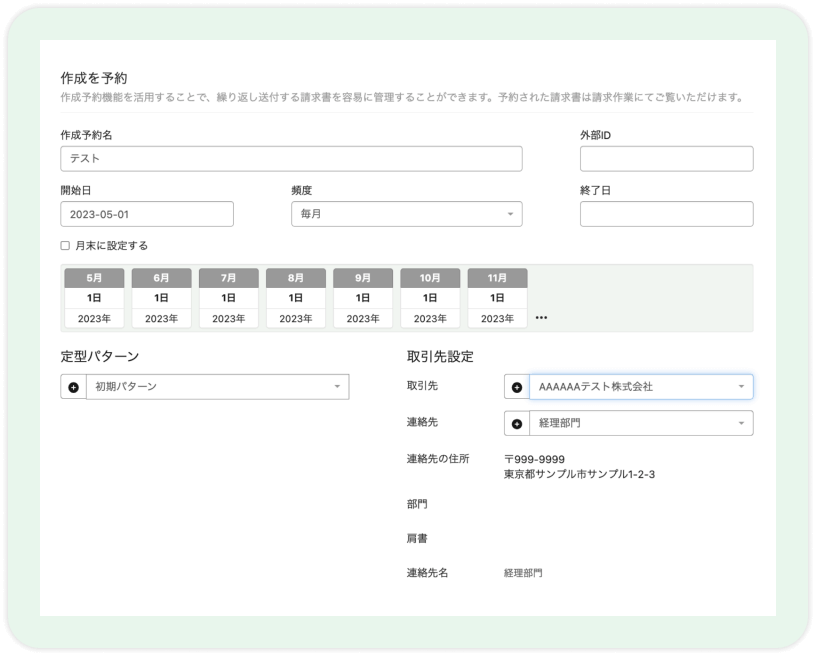Enable the 月末に設定する checkbox
This screenshot has height=656, width=816.
(x=65, y=246)
